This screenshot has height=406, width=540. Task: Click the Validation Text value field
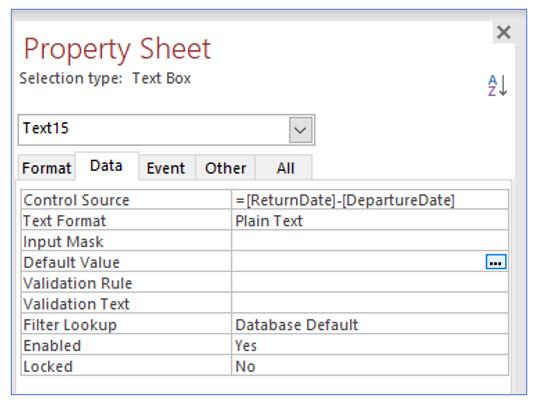click(x=370, y=304)
